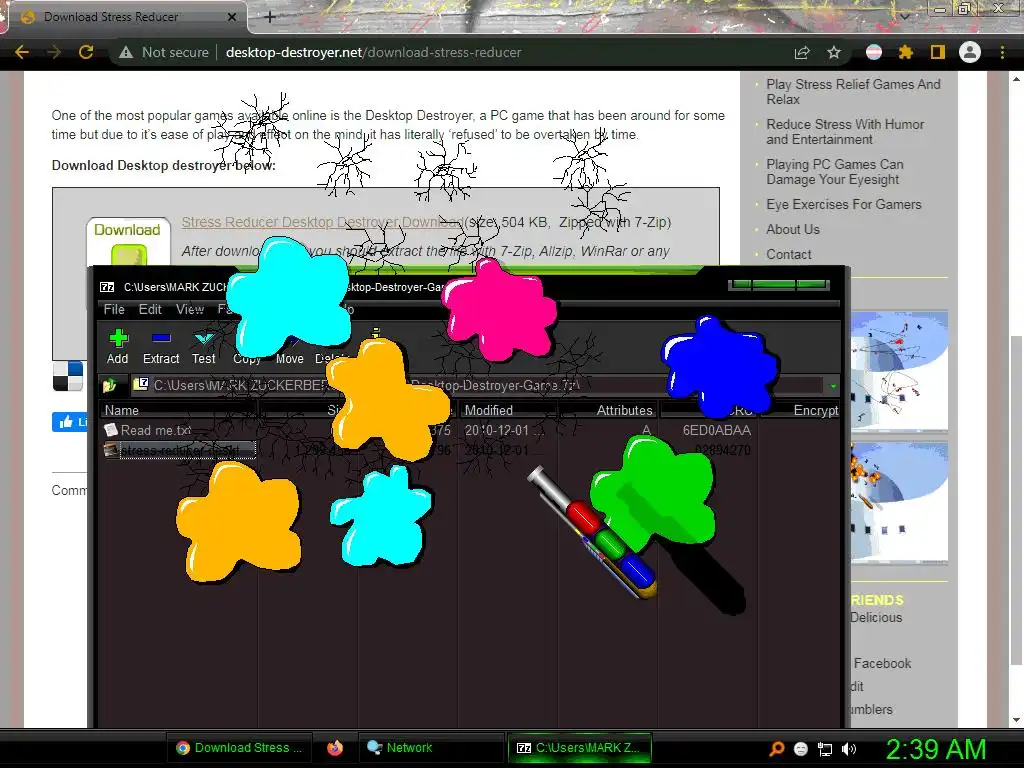The width and height of the screenshot is (1024, 768).
Task: Click the Extract toolbar button in 7-Zip
Action: 161,347
